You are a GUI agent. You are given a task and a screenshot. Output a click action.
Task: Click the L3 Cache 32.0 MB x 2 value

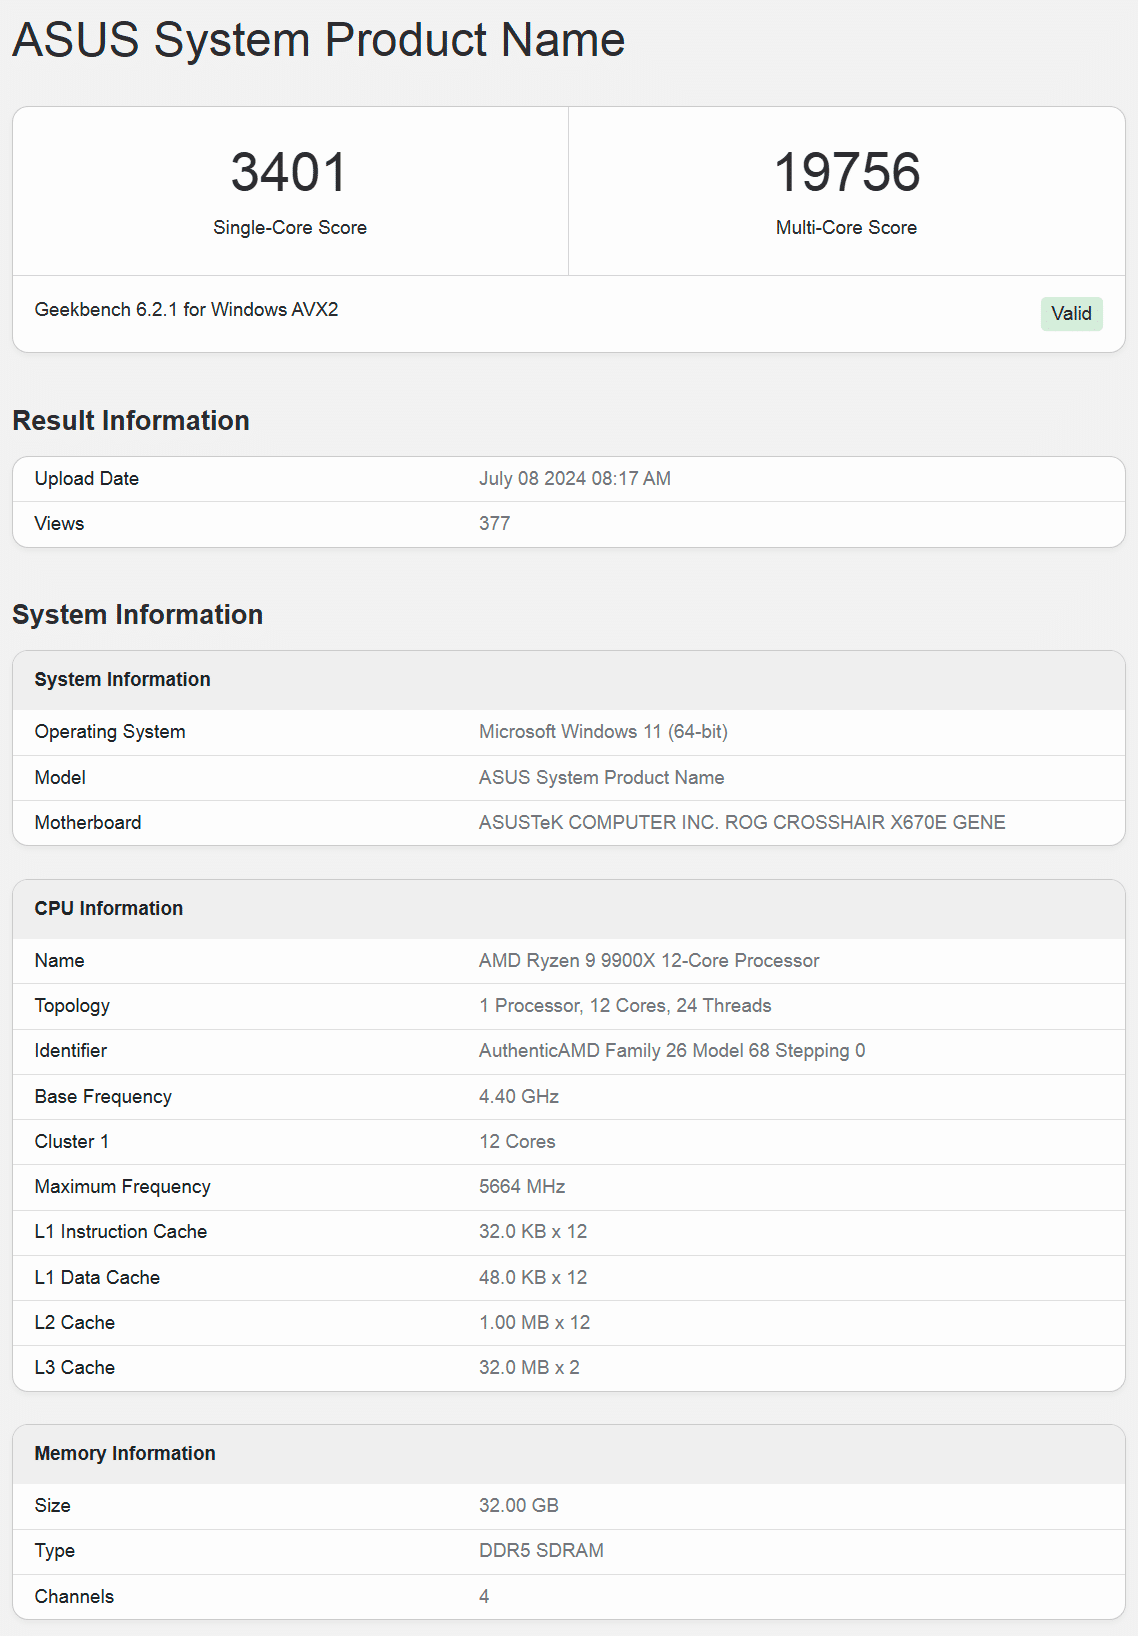(x=529, y=1368)
